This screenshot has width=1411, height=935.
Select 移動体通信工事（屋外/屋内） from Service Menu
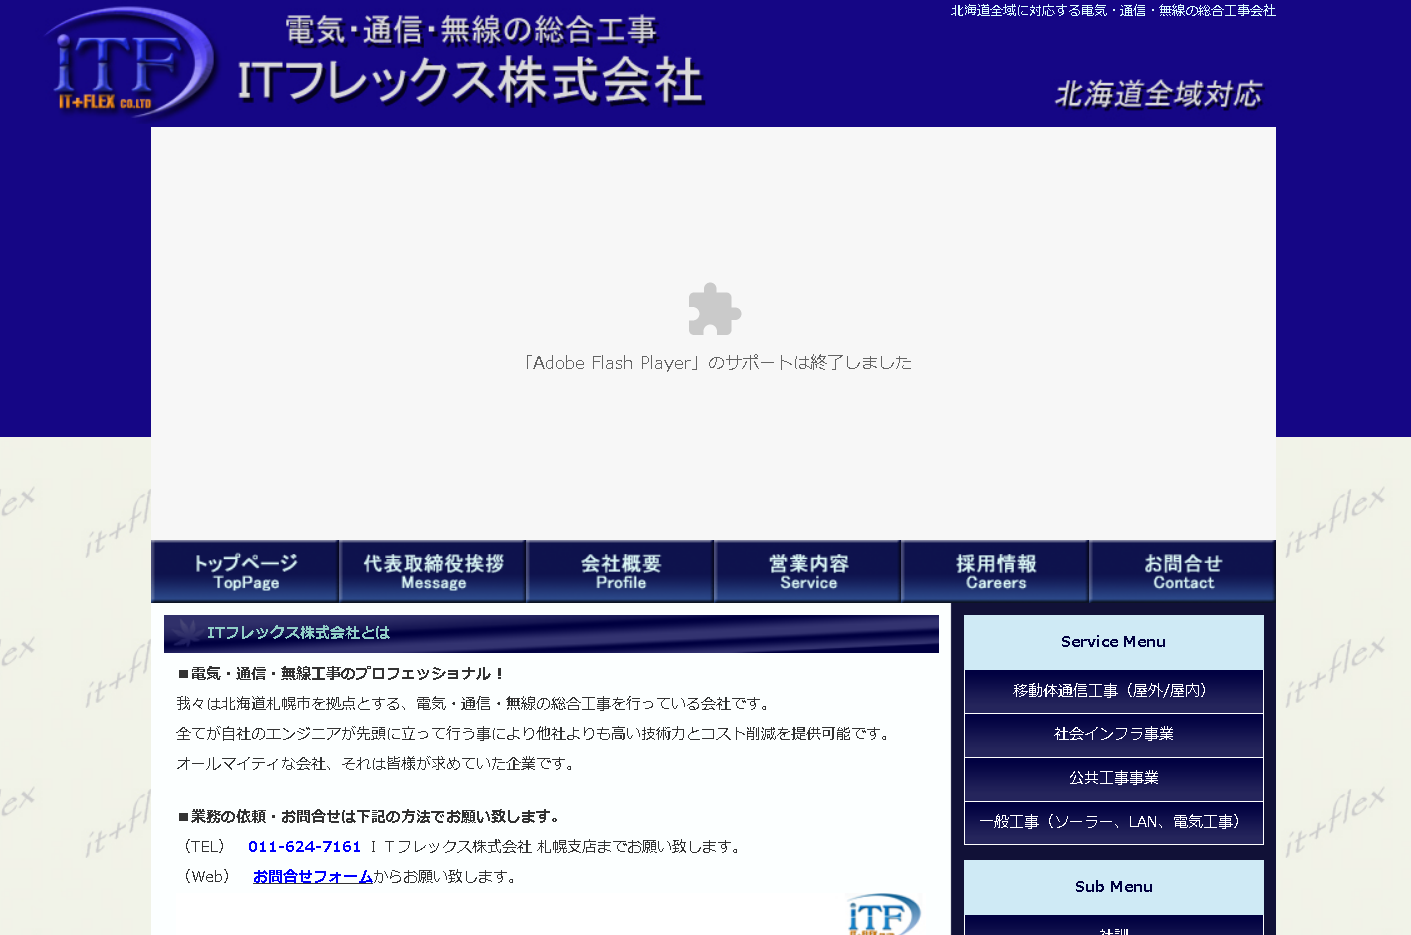click(1113, 691)
